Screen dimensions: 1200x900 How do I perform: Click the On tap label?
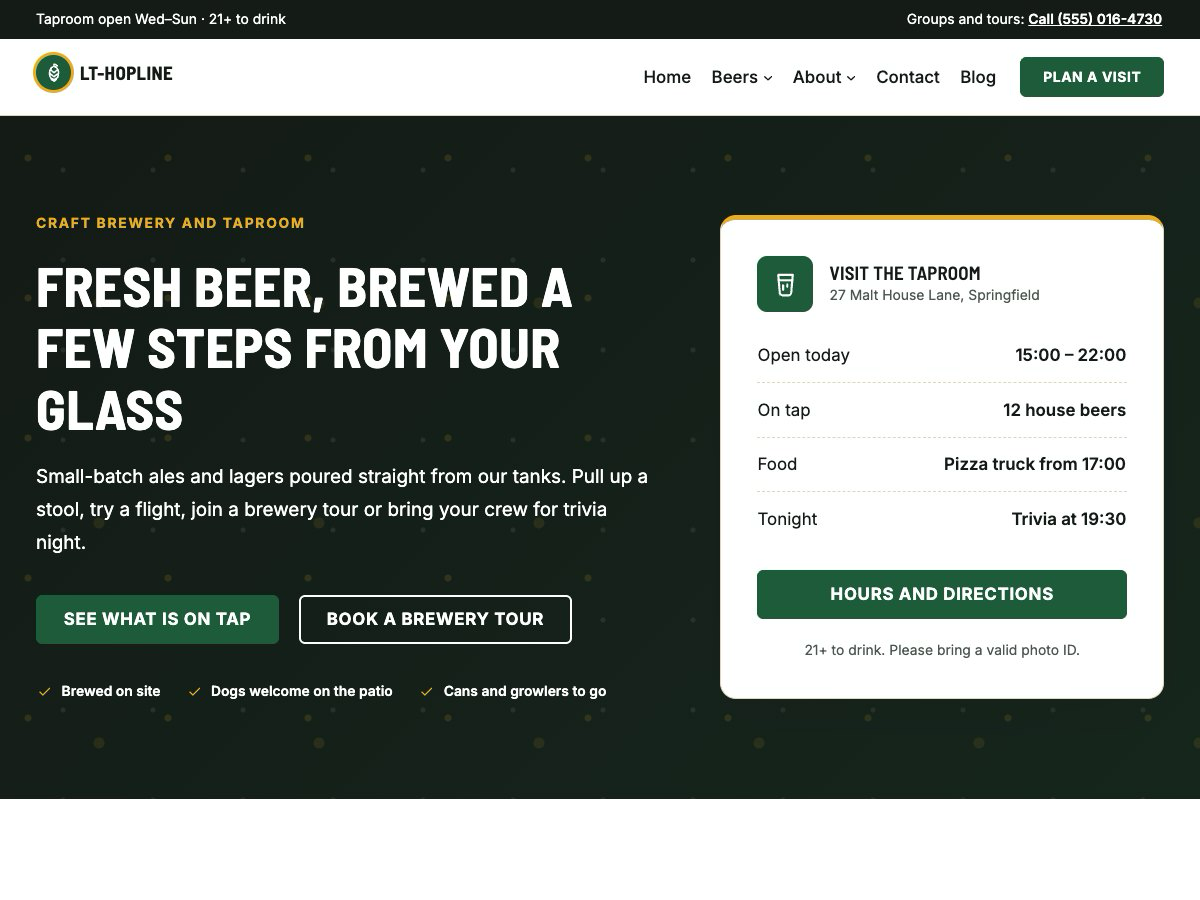pos(784,410)
